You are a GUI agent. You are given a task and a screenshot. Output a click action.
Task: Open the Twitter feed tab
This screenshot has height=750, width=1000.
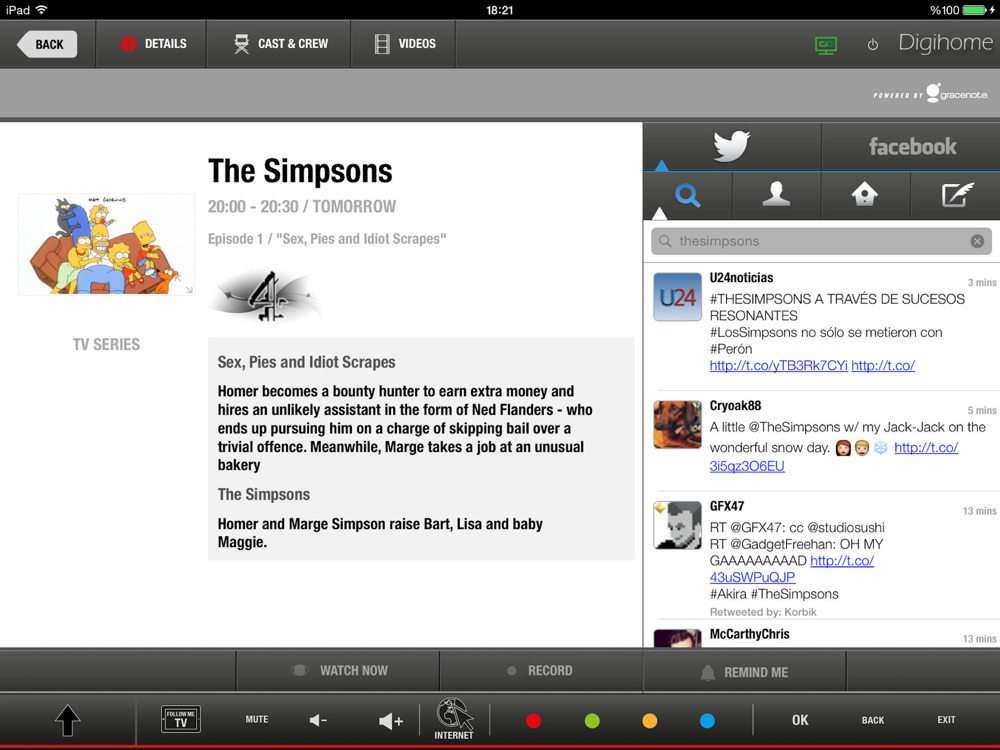[x=732, y=146]
